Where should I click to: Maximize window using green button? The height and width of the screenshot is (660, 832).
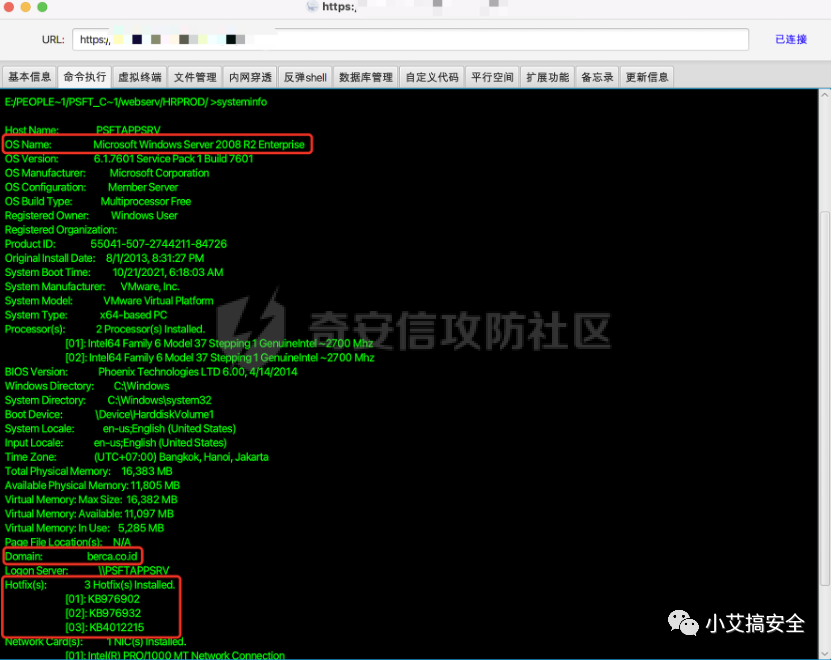pos(42,7)
